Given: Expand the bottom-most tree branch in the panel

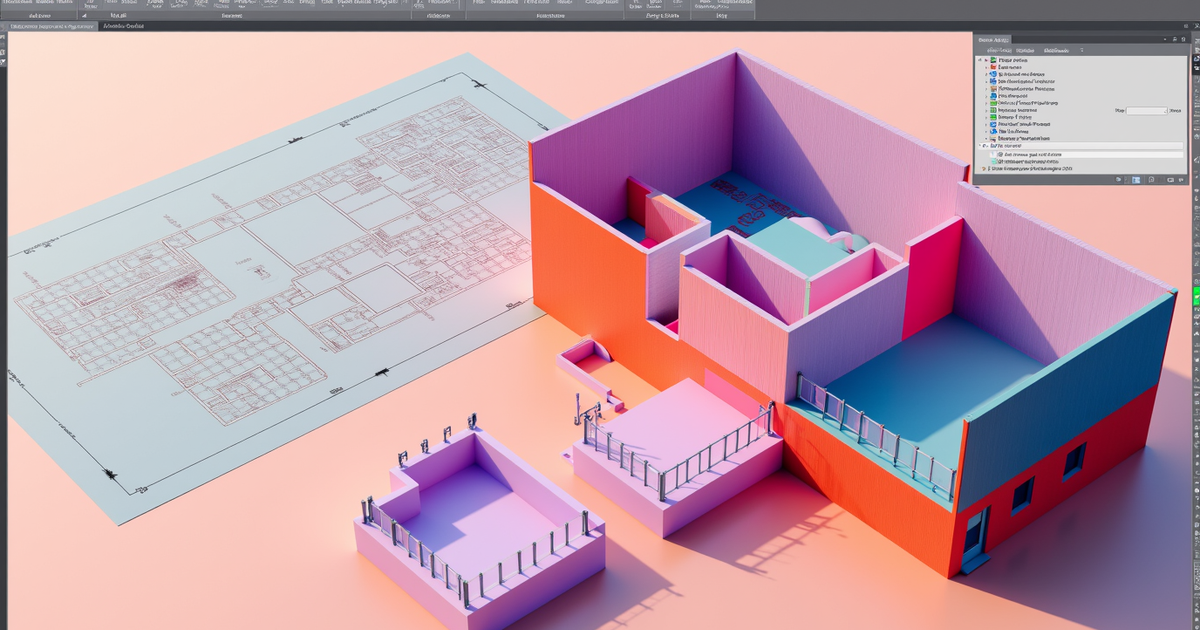Looking at the screenshot, I should [x=983, y=169].
